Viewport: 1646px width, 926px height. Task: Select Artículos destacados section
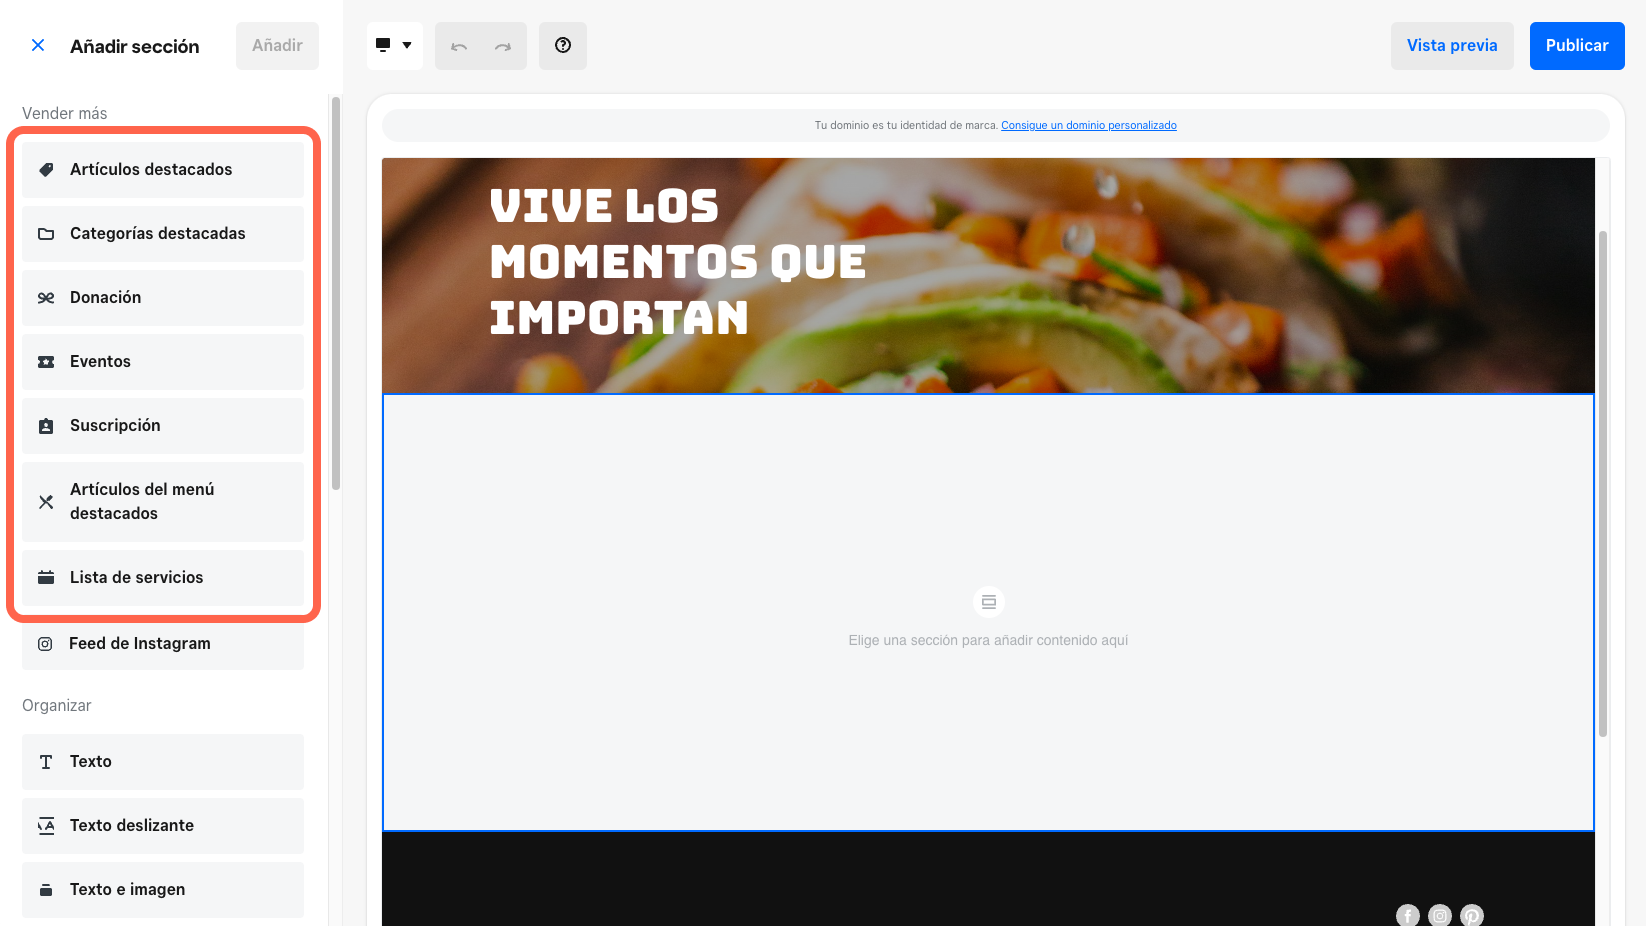click(x=163, y=170)
